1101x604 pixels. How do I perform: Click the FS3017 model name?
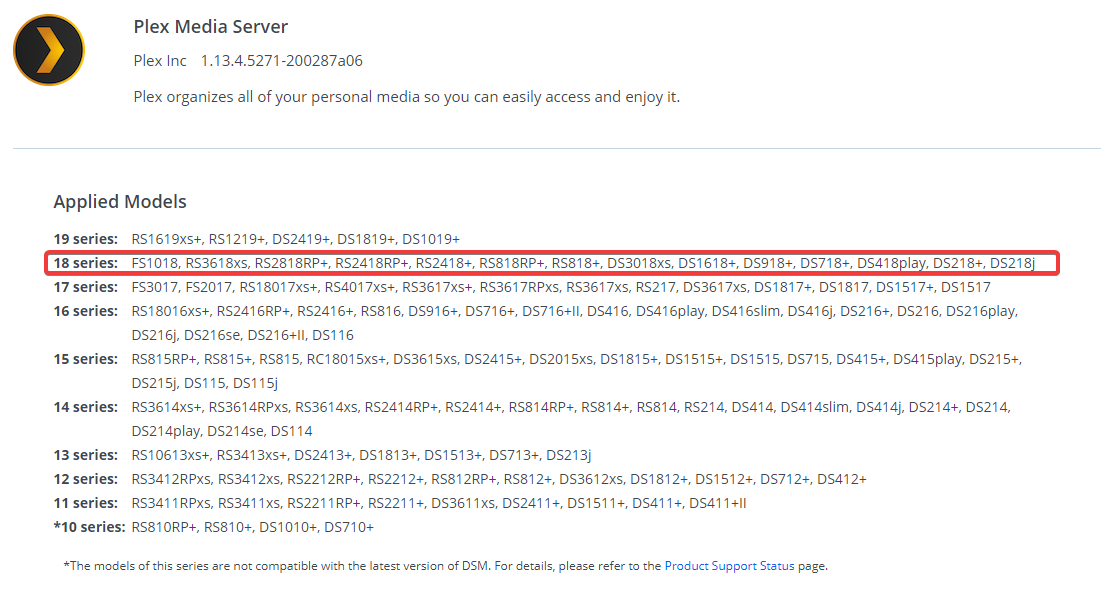click(154, 287)
